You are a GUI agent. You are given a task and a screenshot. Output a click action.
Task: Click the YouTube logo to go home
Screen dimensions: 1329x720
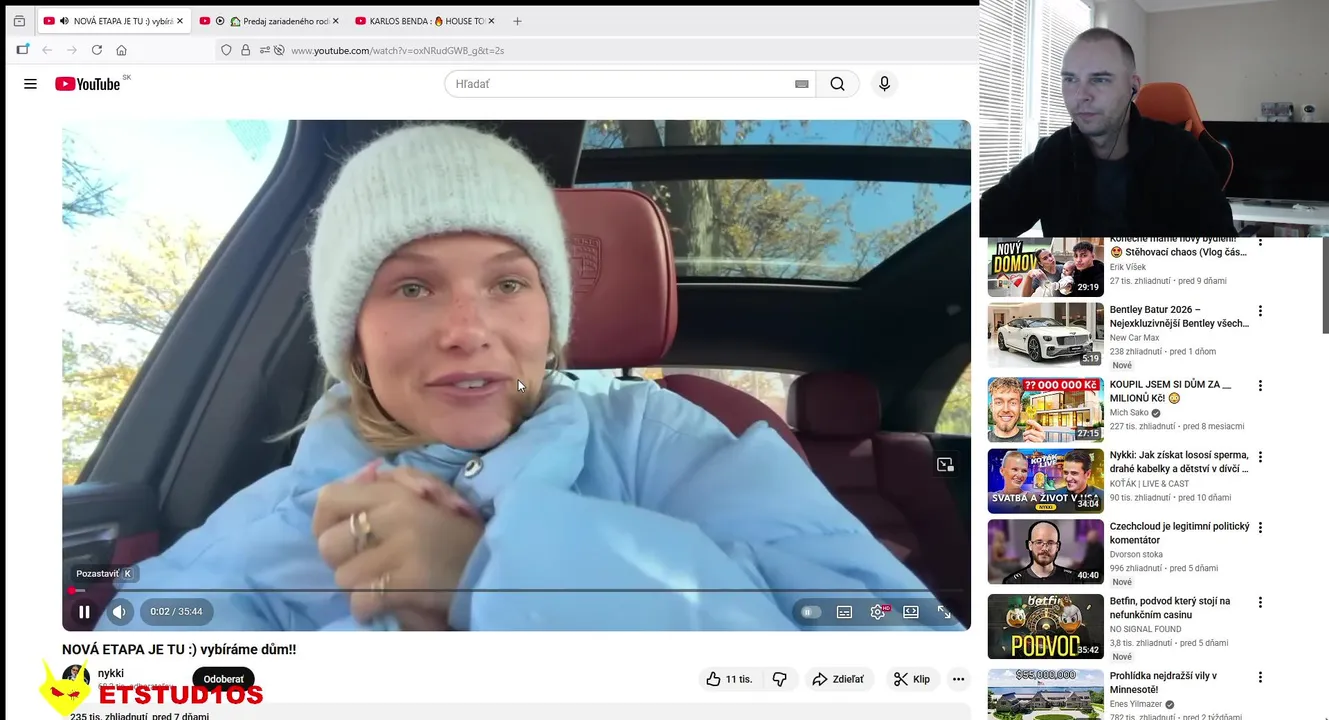click(x=88, y=84)
